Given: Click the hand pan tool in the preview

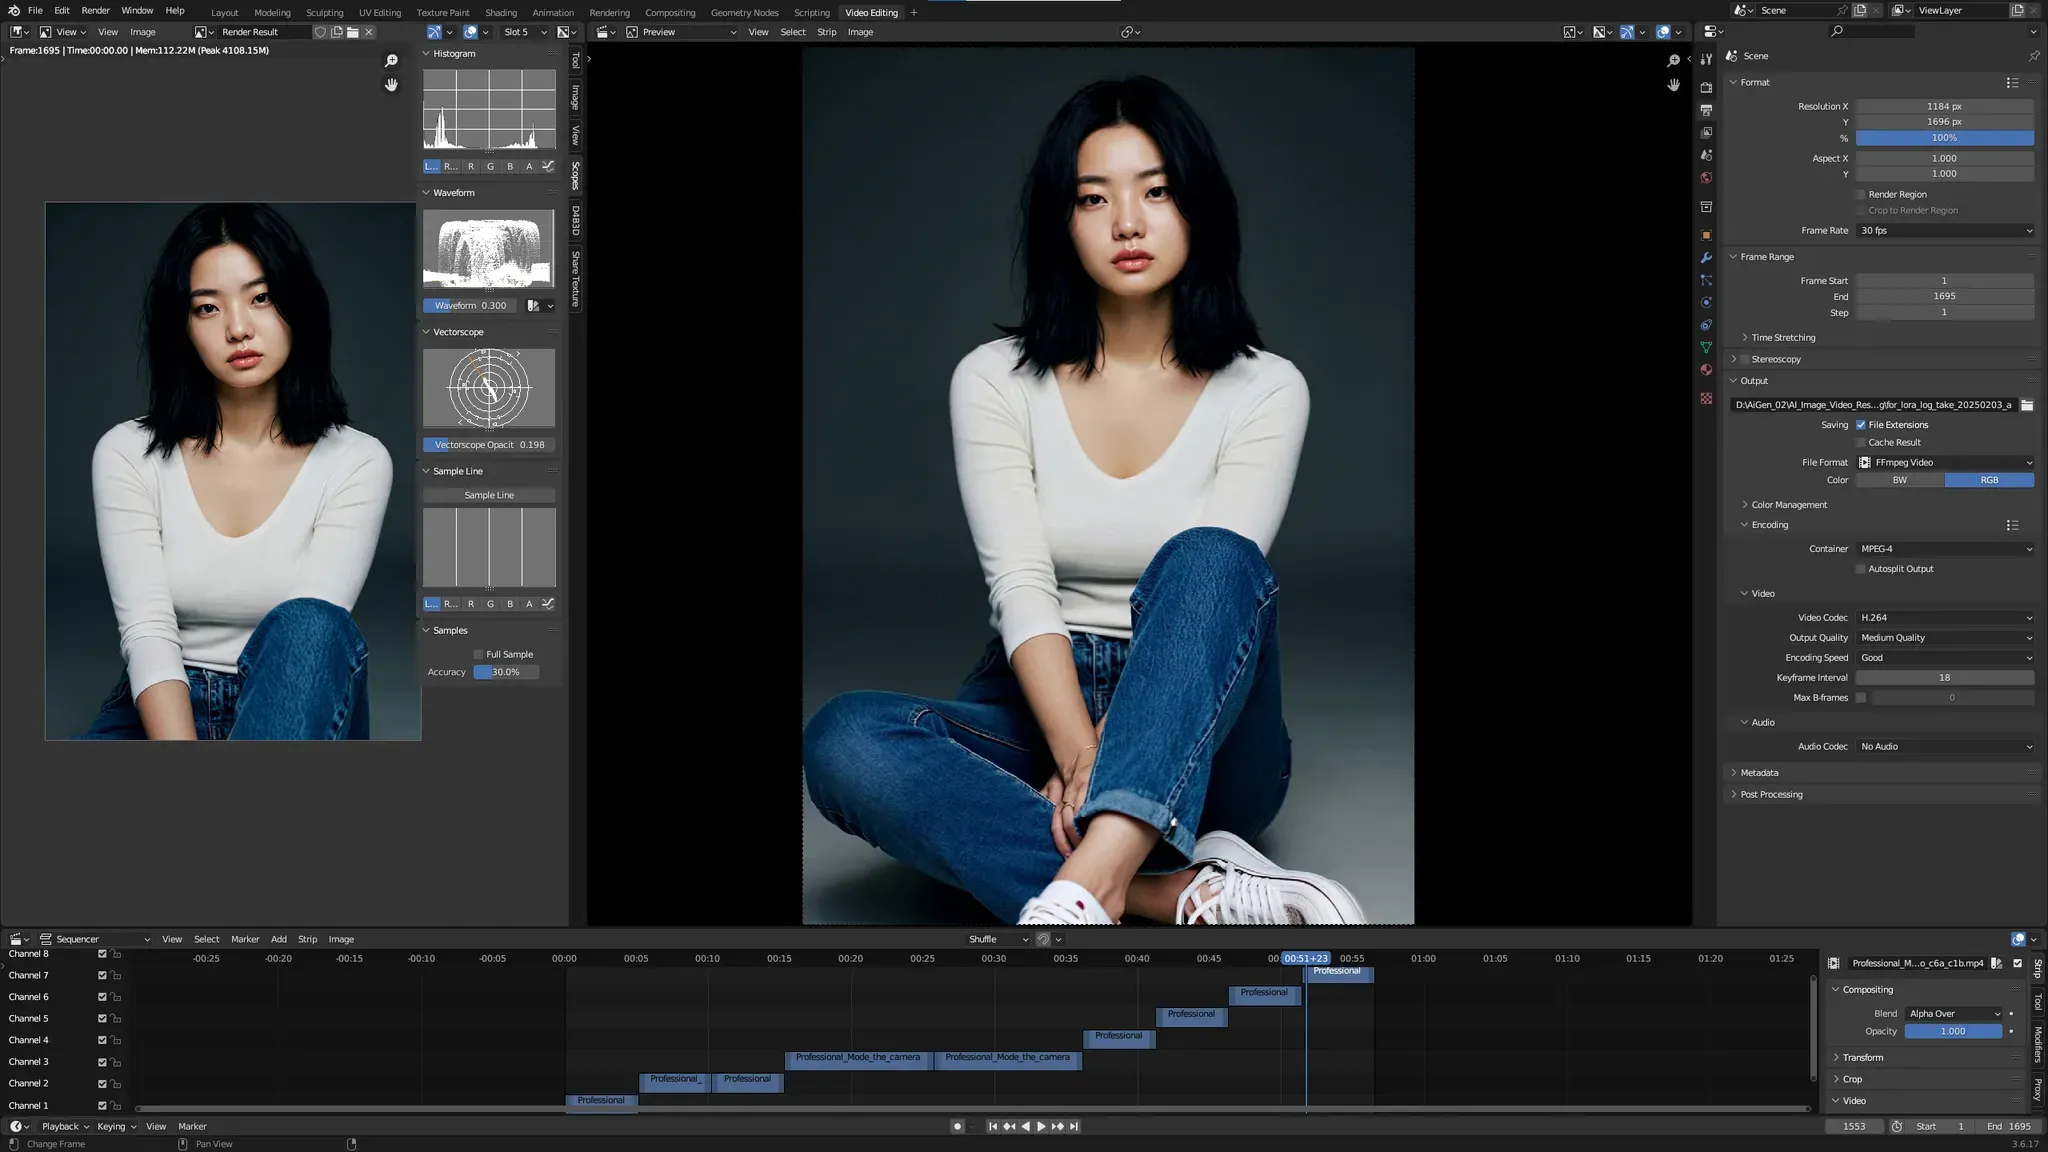Looking at the screenshot, I should [1673, 85].
